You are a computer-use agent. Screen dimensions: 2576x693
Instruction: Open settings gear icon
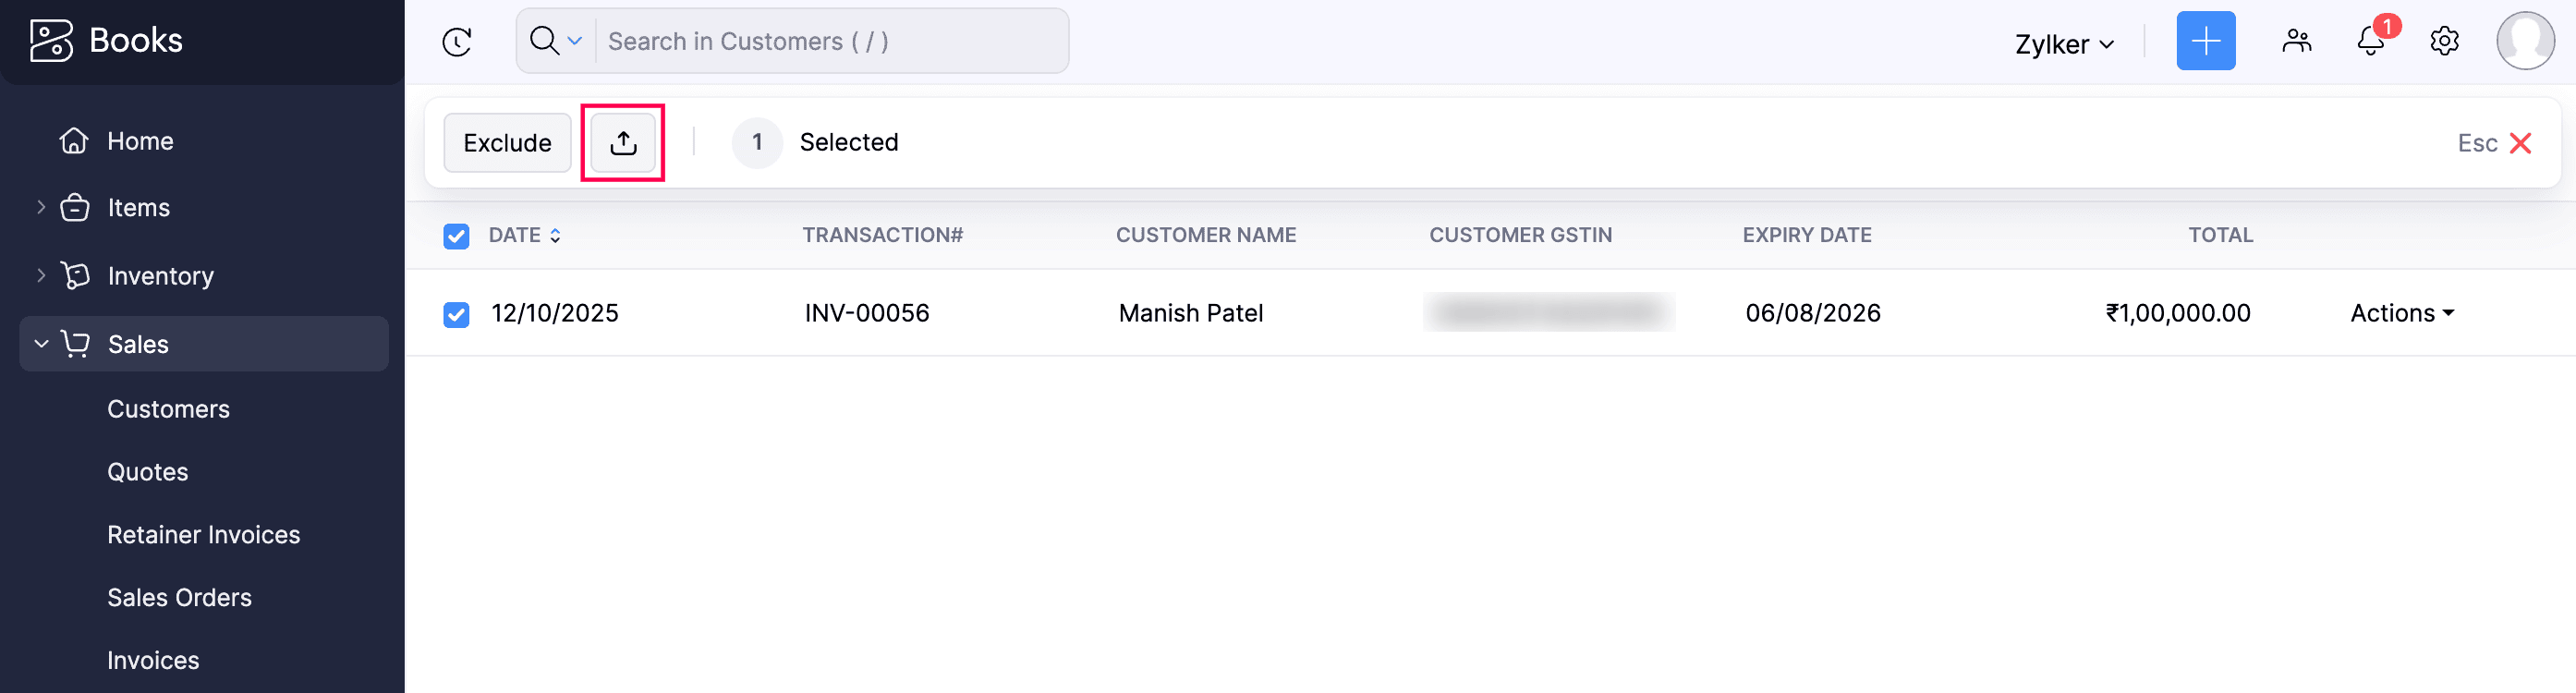coord(2444,41)
